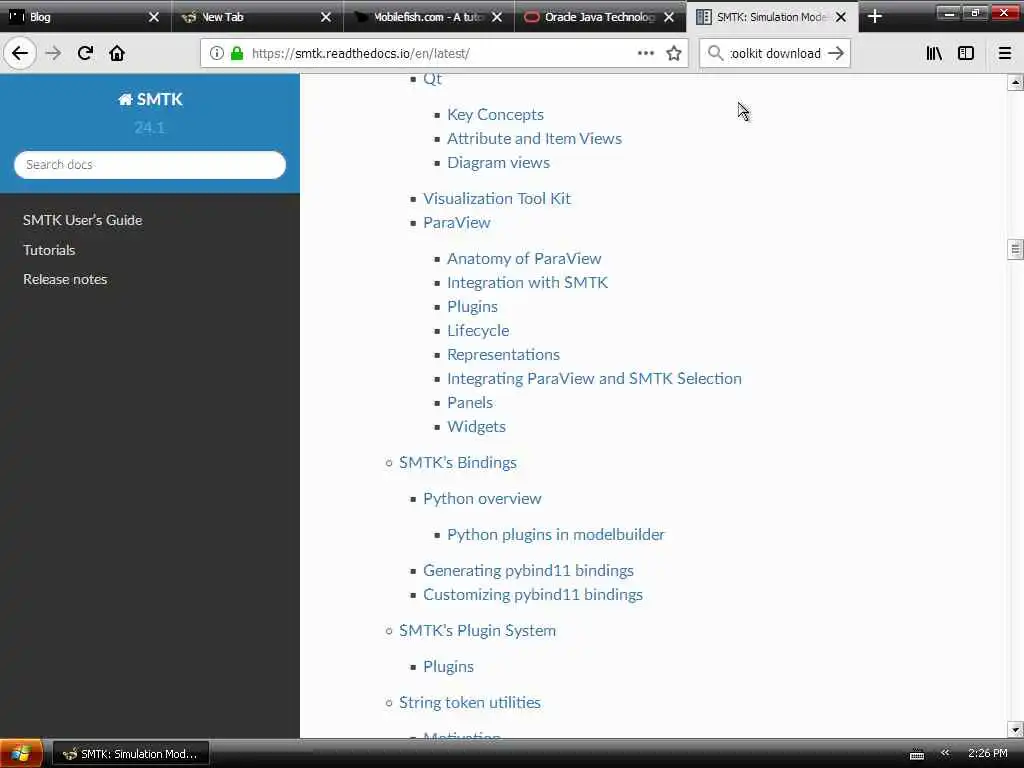Open the Firefox hamburger menu

tap(1005, 53)
